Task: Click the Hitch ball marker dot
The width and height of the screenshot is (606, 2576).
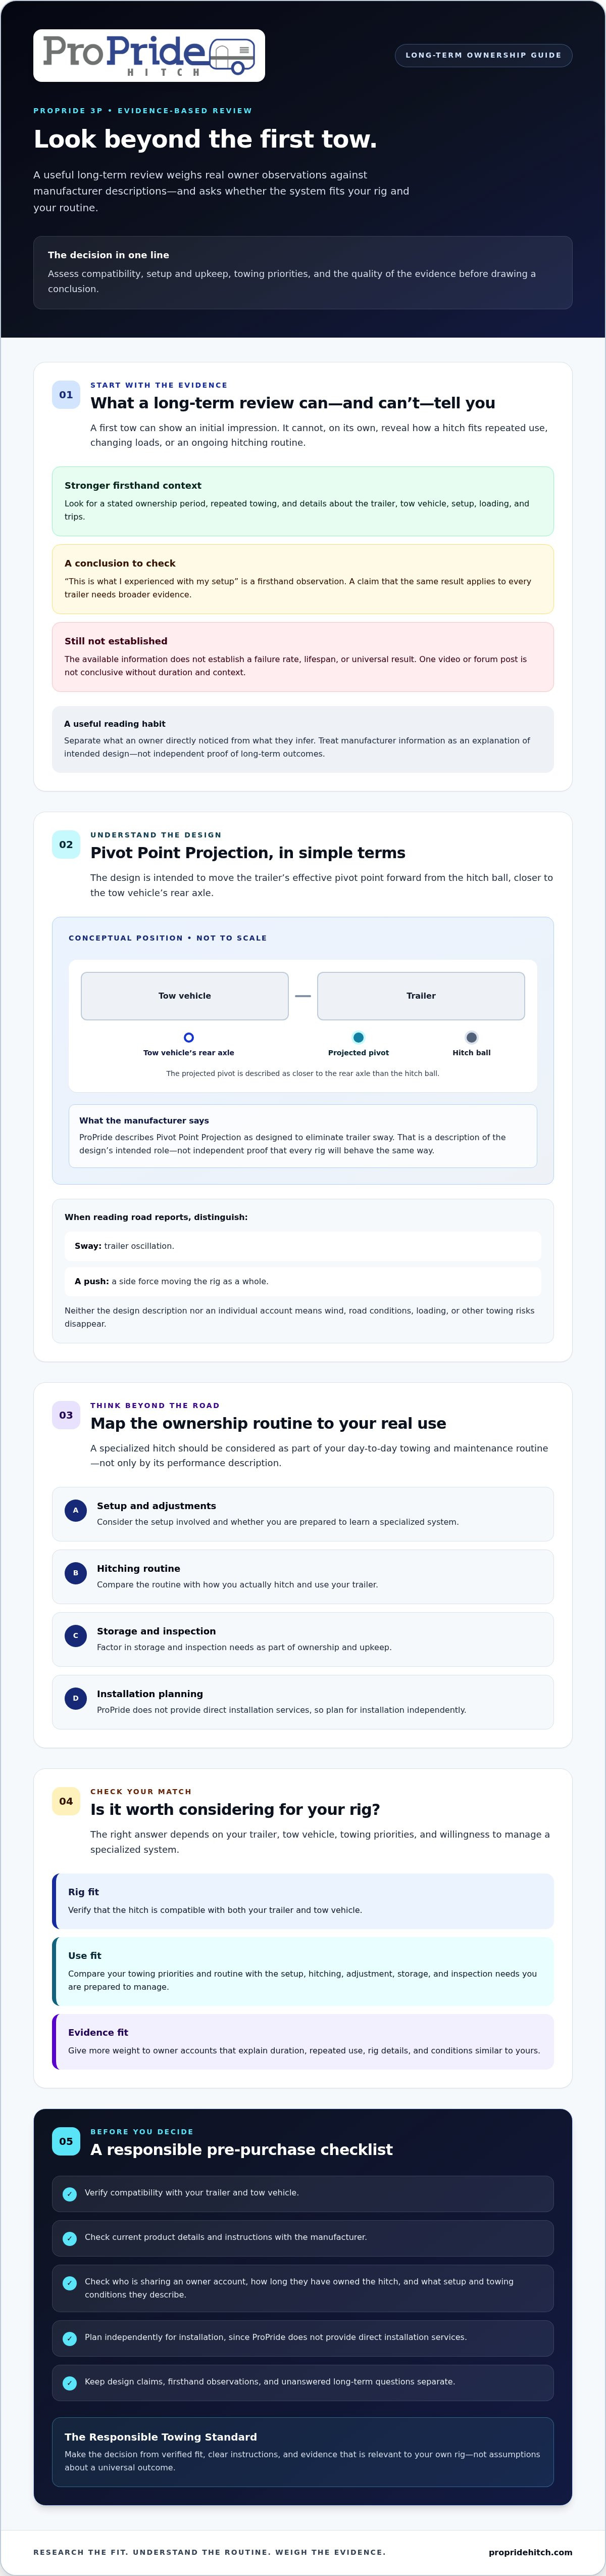Action: click(471, 1037)
